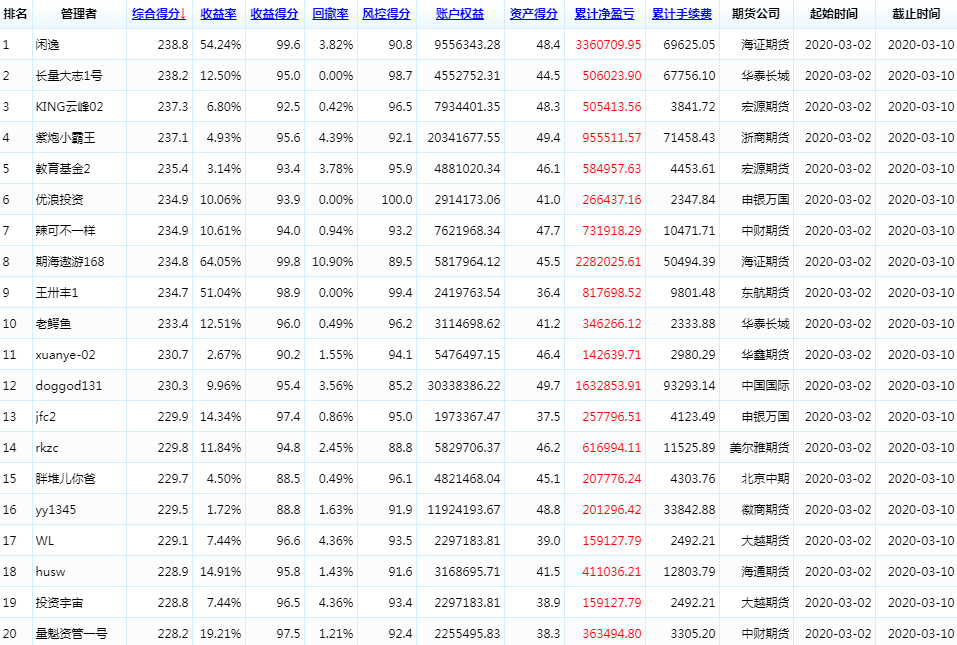Select manager name WL

click(x=45, y=541)
